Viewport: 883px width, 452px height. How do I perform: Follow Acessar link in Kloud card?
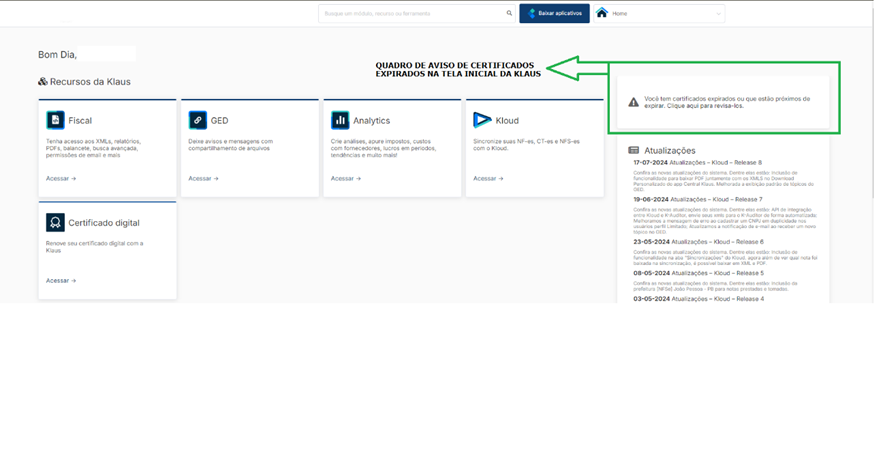488,179
